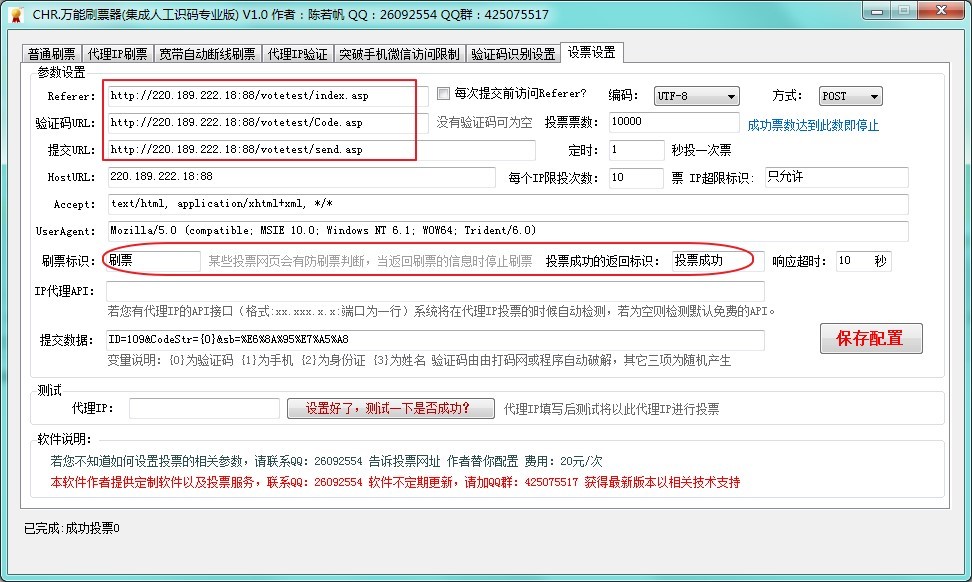The width and height of the screenshot is (972, 582).
Task: Click the HostURL input field
Action: pos(301,177)
